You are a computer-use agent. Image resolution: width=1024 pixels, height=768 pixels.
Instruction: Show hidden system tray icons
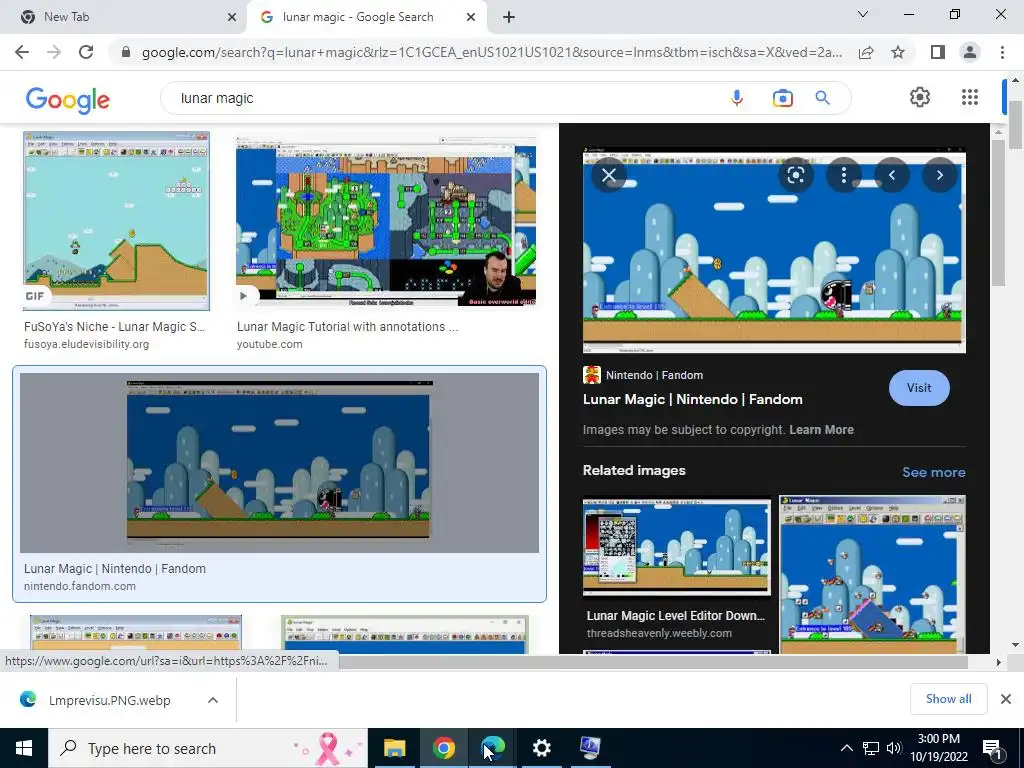pyautogui.click(x=846, y=748)
